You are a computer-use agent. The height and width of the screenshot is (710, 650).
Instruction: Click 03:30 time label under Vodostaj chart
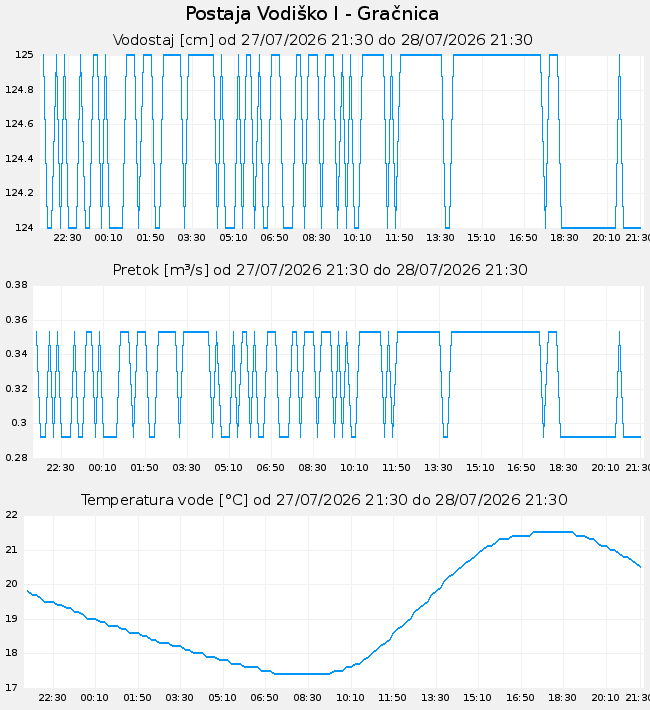click(191, 238)
